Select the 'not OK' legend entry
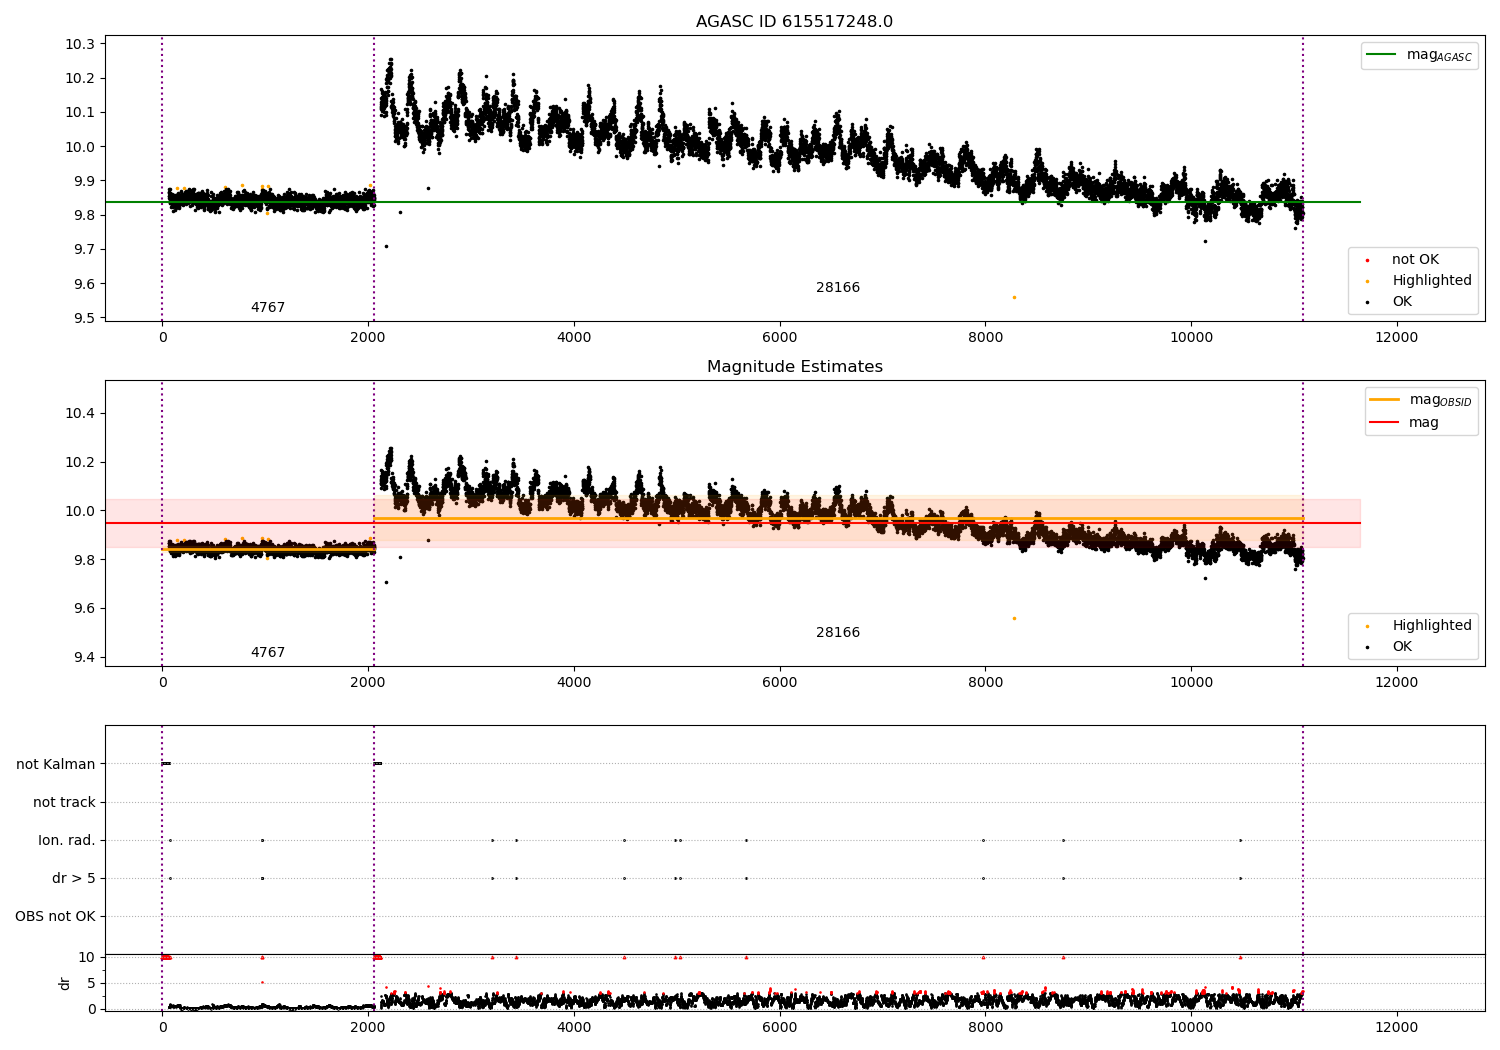The image size is (1500, 1050). coord(1415,260)
